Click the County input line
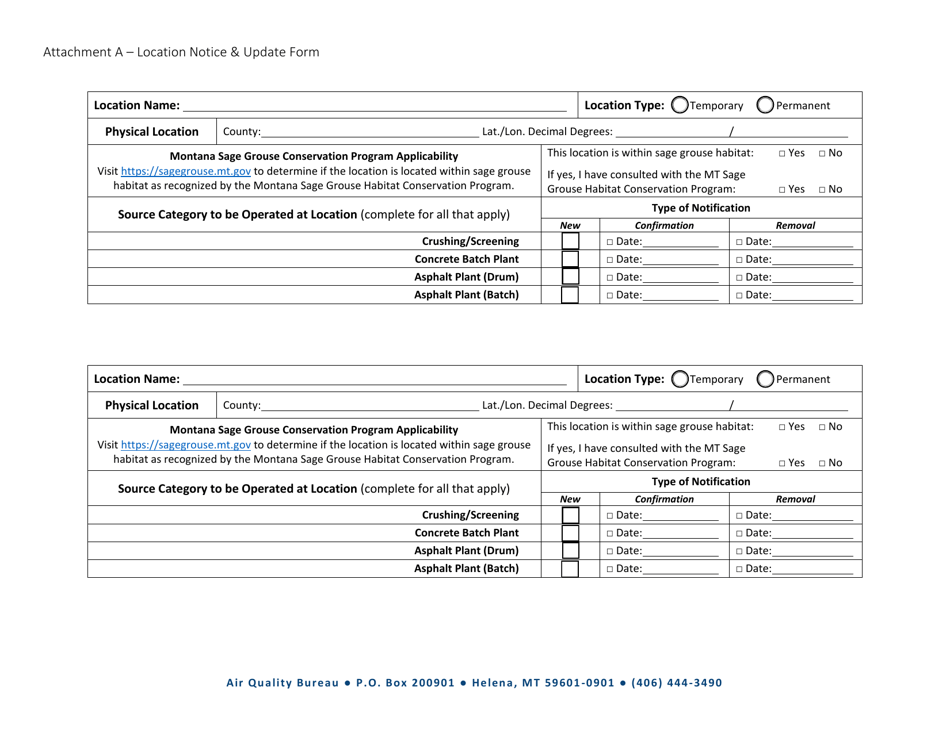 [x=360, y=131]
